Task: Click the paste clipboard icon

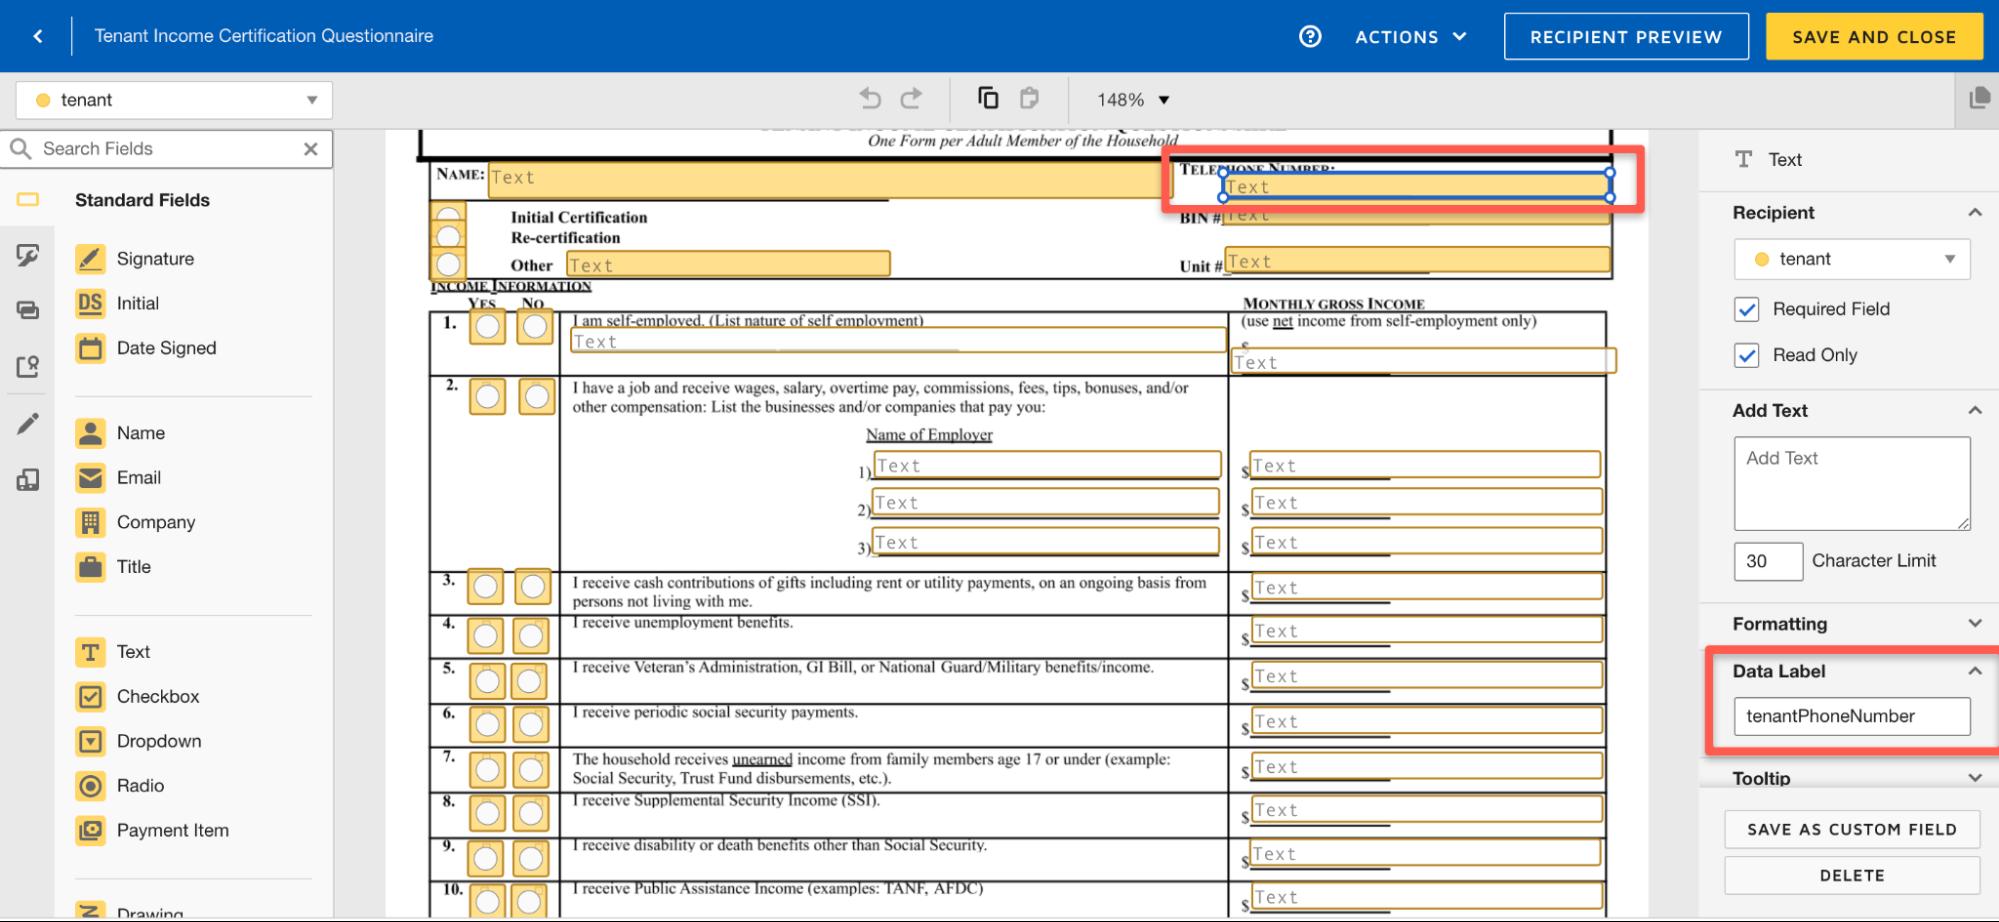Action: coord(1029,98)
